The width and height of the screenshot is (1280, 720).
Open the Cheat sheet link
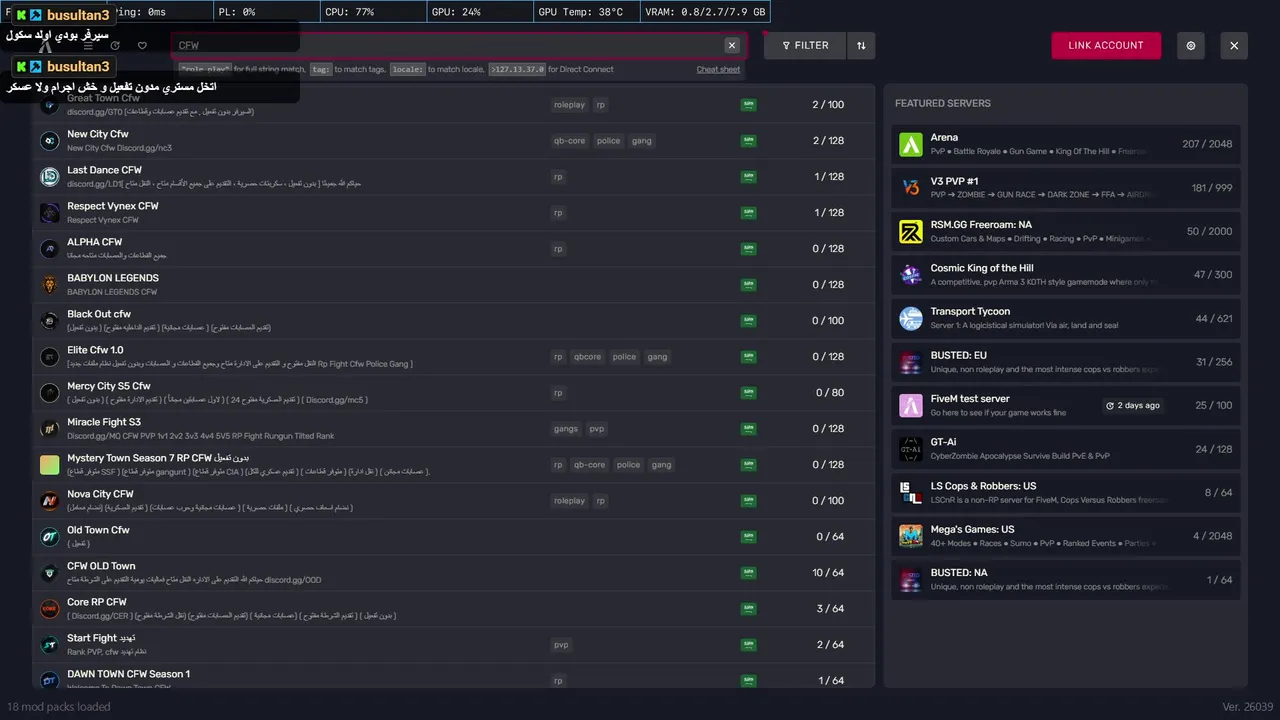[x=718, y=70]
